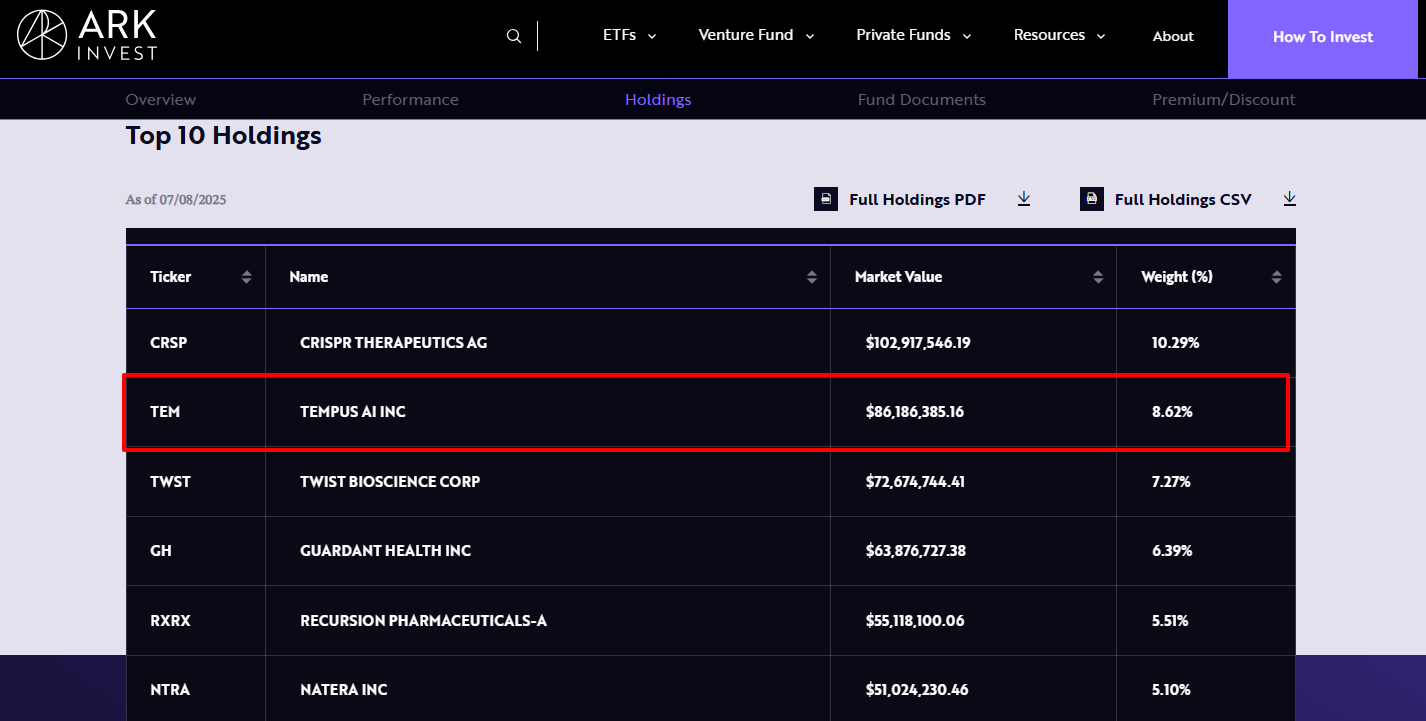
Task: Click market value $63,876,727.38
Action: tap(916, 551)
